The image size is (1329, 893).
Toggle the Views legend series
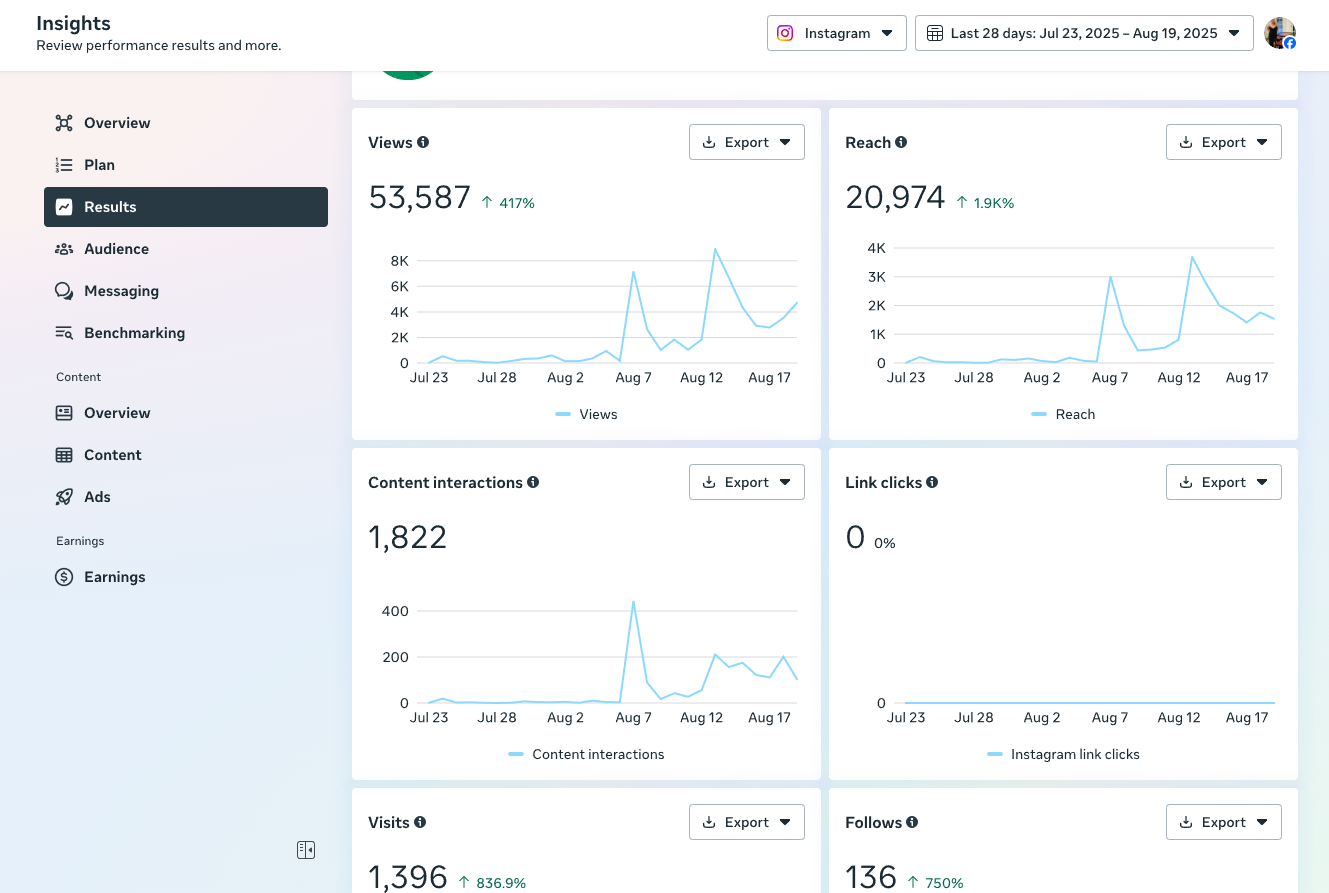[x=587, y=414]
